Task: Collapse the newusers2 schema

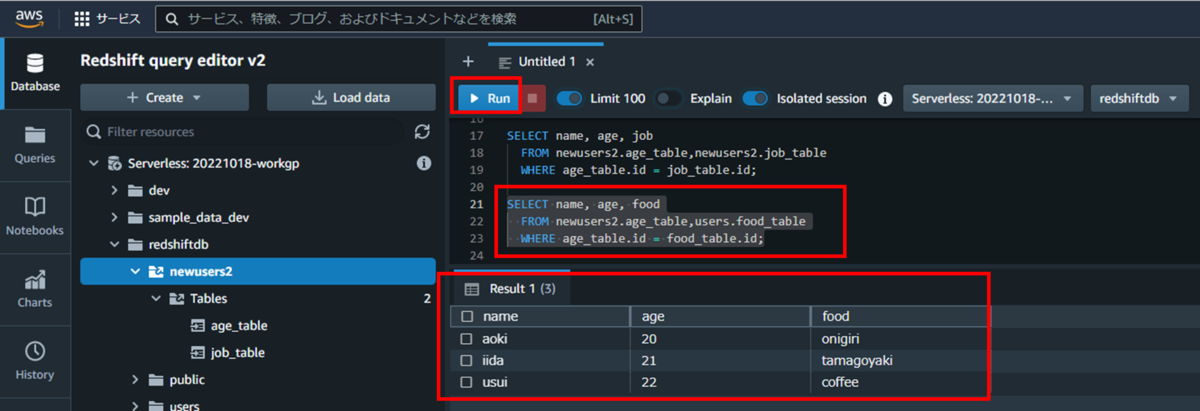Action: [135, 271]
